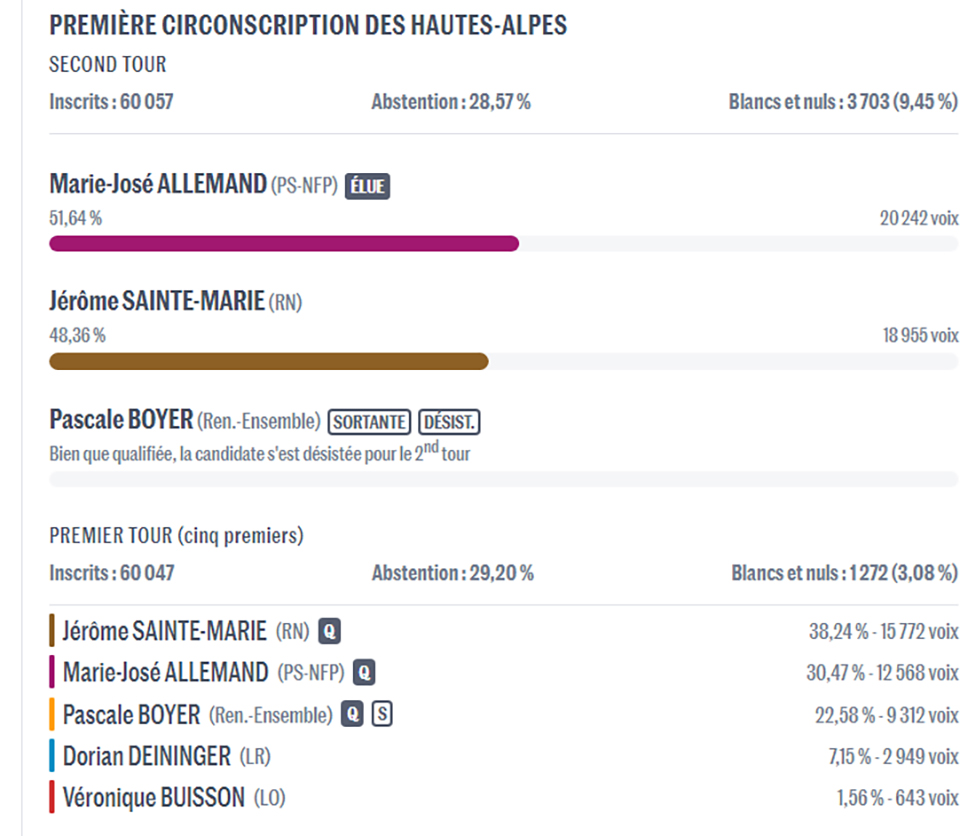Screen dimensions: 960x836
Task: Click the PREMIER TOUR (cinq premiers) heading
Action: (x=176, y=536)
